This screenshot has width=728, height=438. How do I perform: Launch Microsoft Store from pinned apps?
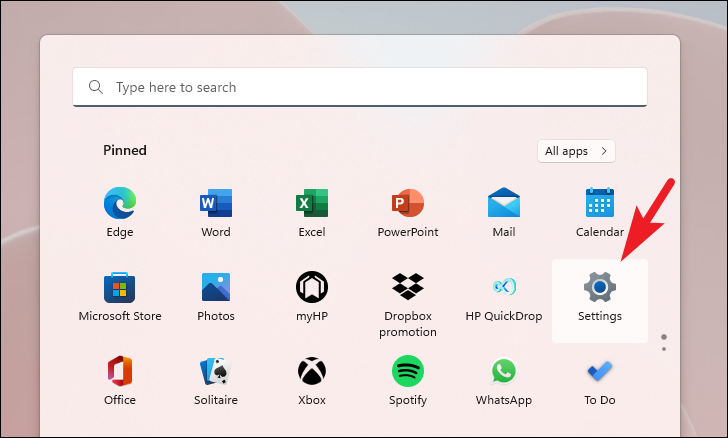point(120,288)
